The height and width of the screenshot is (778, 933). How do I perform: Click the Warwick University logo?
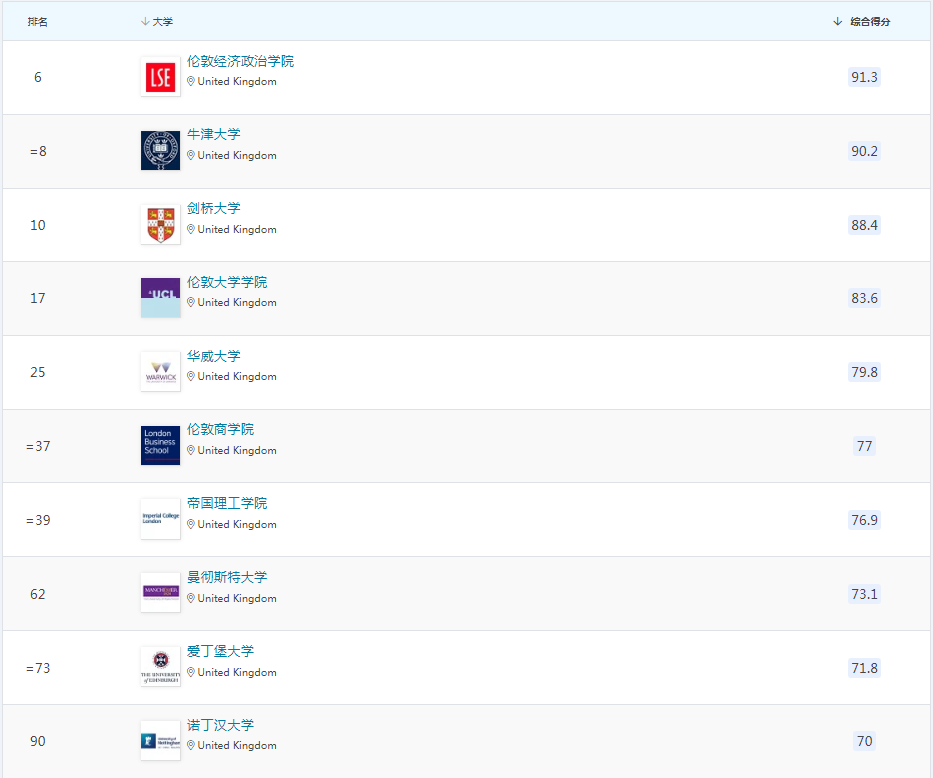(x=160, y=372)
